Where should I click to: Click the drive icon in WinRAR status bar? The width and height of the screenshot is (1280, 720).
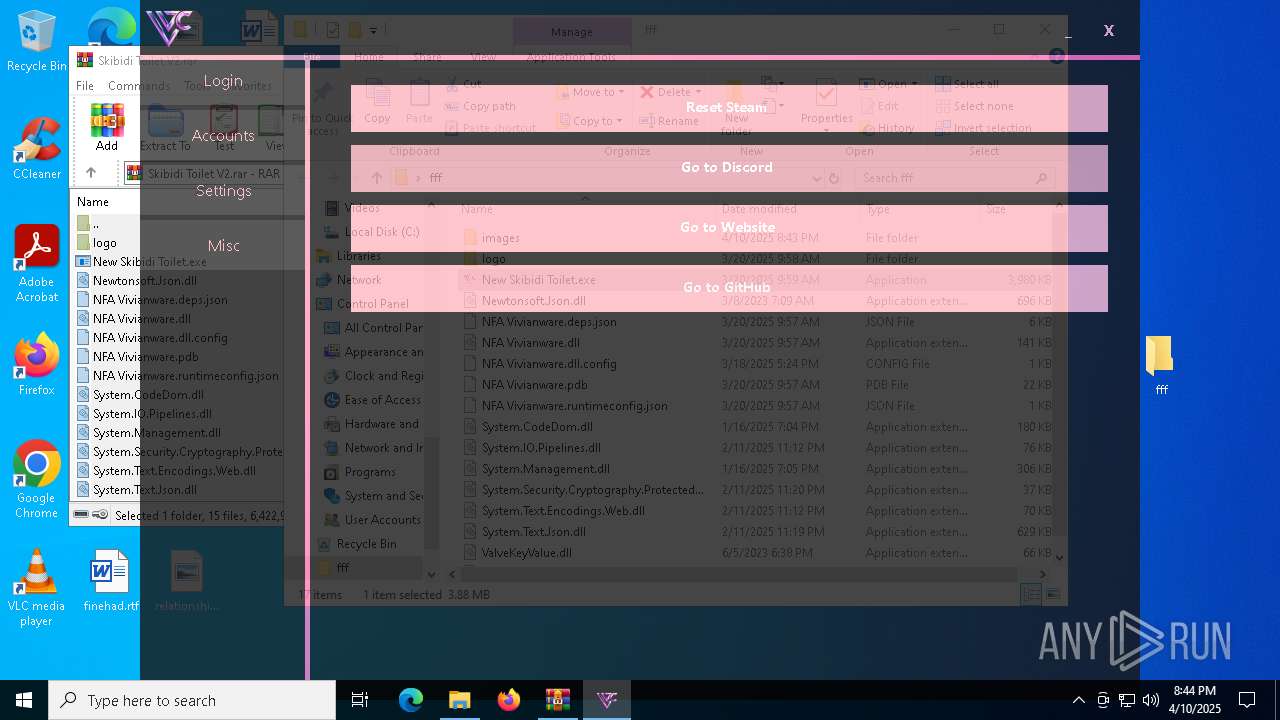[82, 515]
